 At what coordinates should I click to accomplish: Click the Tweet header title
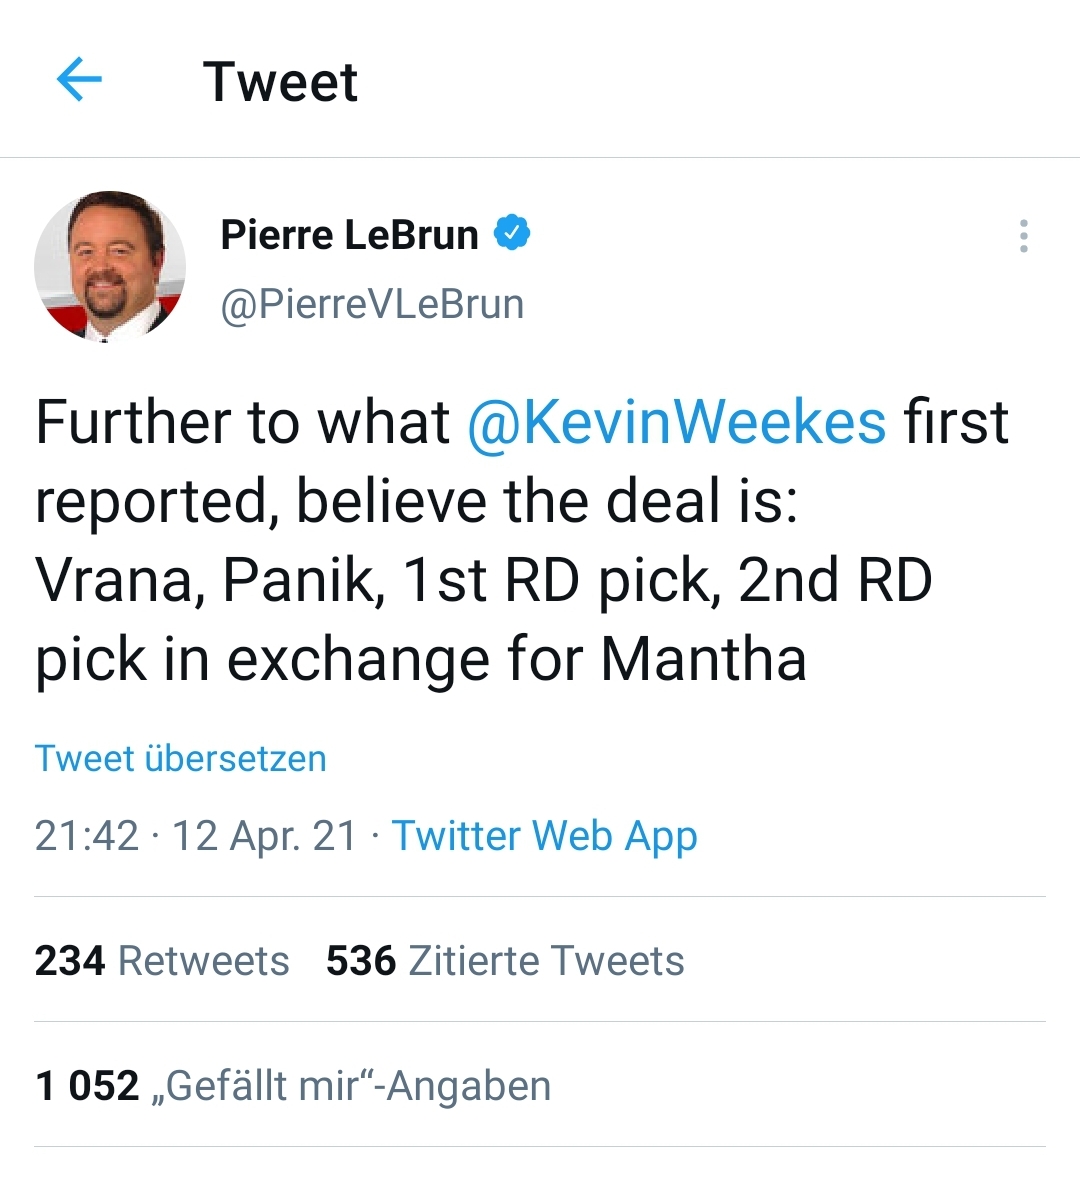click(280, 82)
